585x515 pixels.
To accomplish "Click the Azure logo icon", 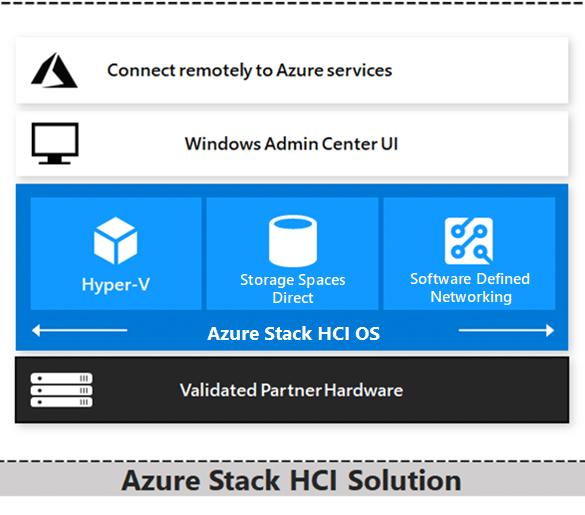I will point(54,70).
